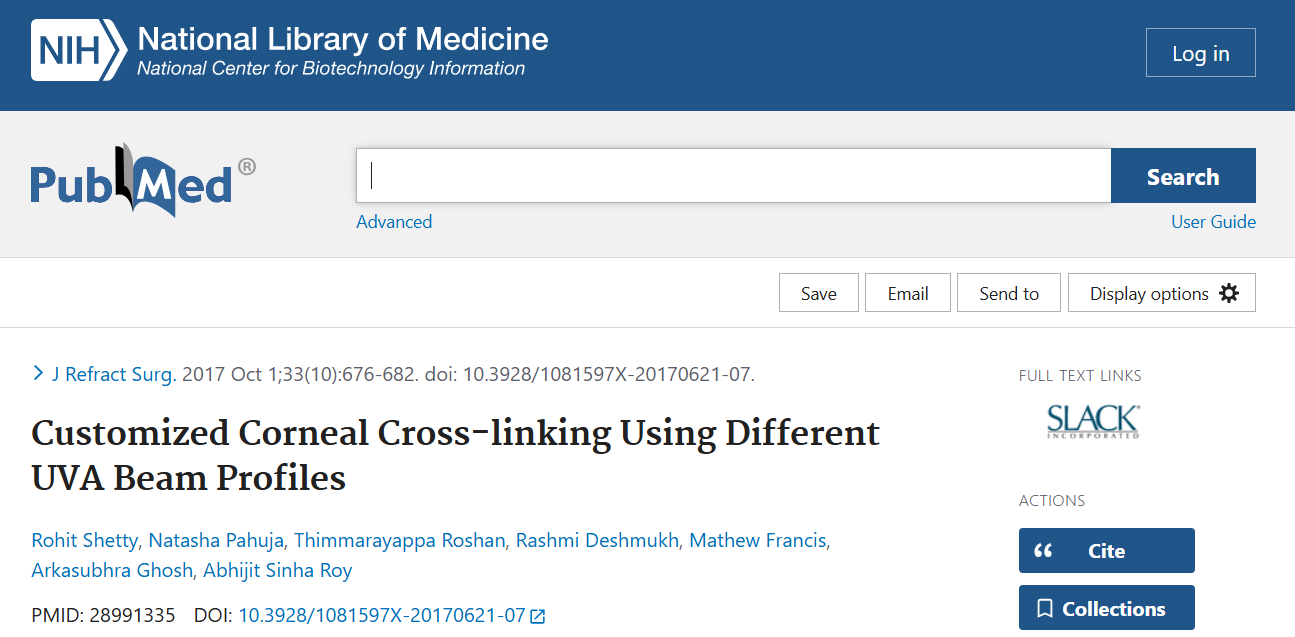The width and height of the screenshot is (1295, 637).
Task: Click the NIH logo
Action: point(78,50)
